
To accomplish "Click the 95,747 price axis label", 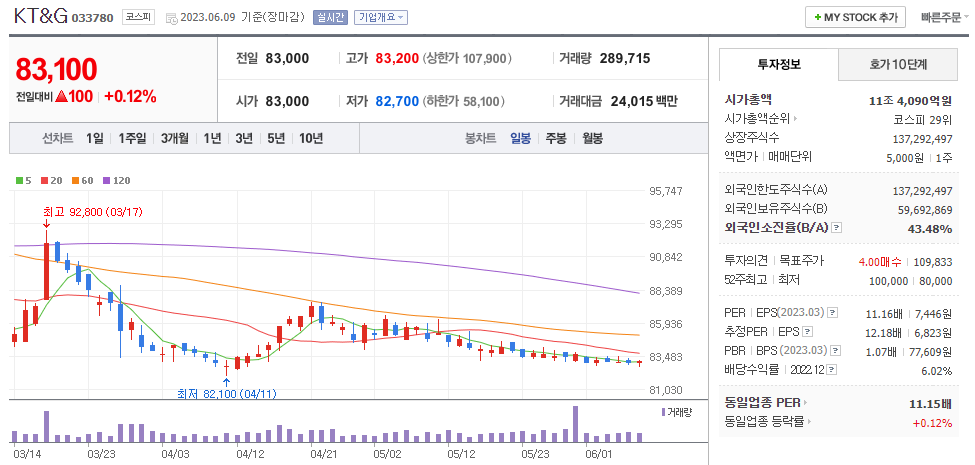I will coord(665,191).
